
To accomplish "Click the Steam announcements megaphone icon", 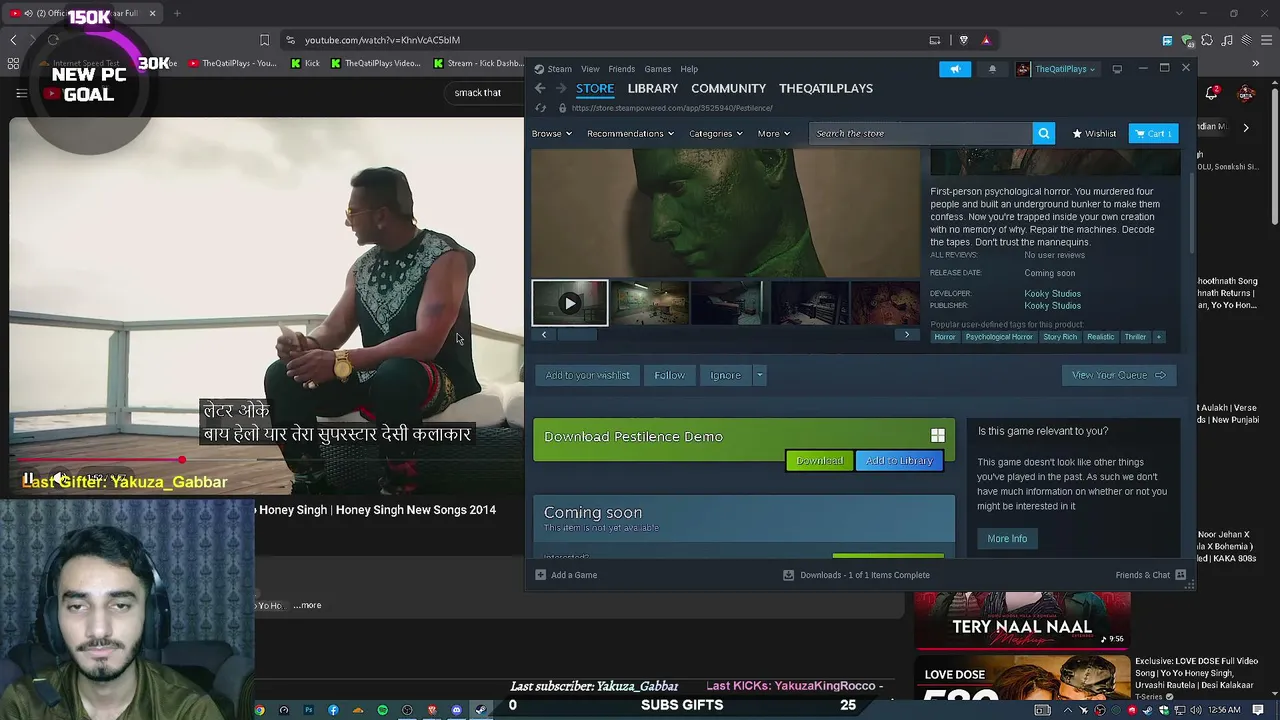I will [x=955, y=69].
